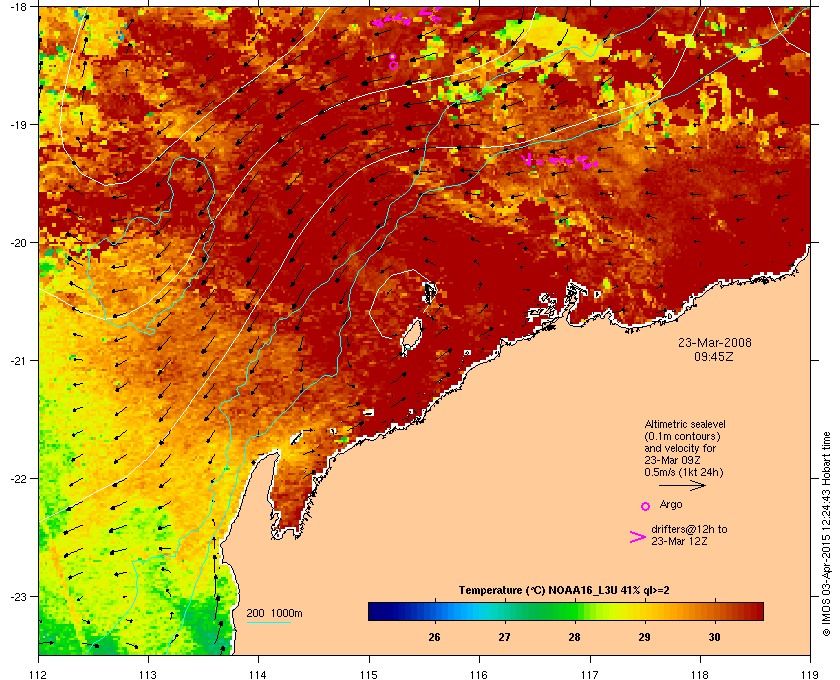
Task: Click the dark blue end of colorbar
Action: pyautogui.click(x=375, y=611)
